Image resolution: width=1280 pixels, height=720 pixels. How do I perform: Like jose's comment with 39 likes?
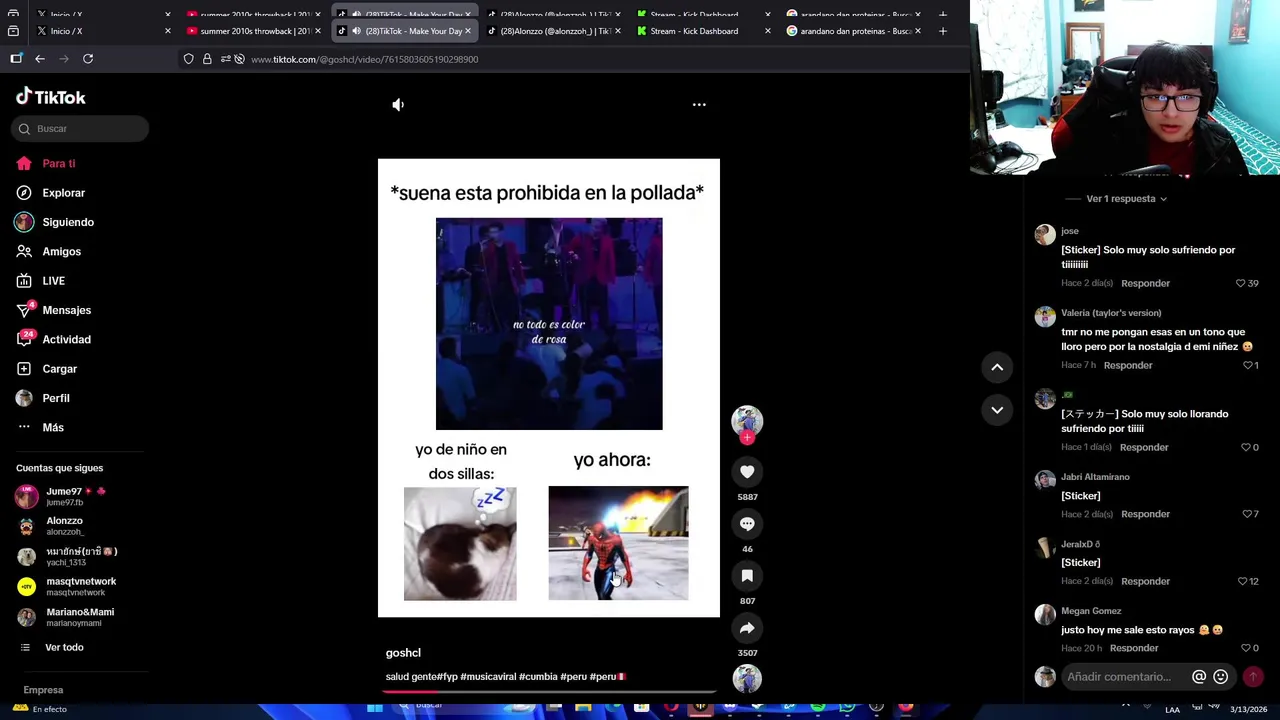coord(1241,283)
